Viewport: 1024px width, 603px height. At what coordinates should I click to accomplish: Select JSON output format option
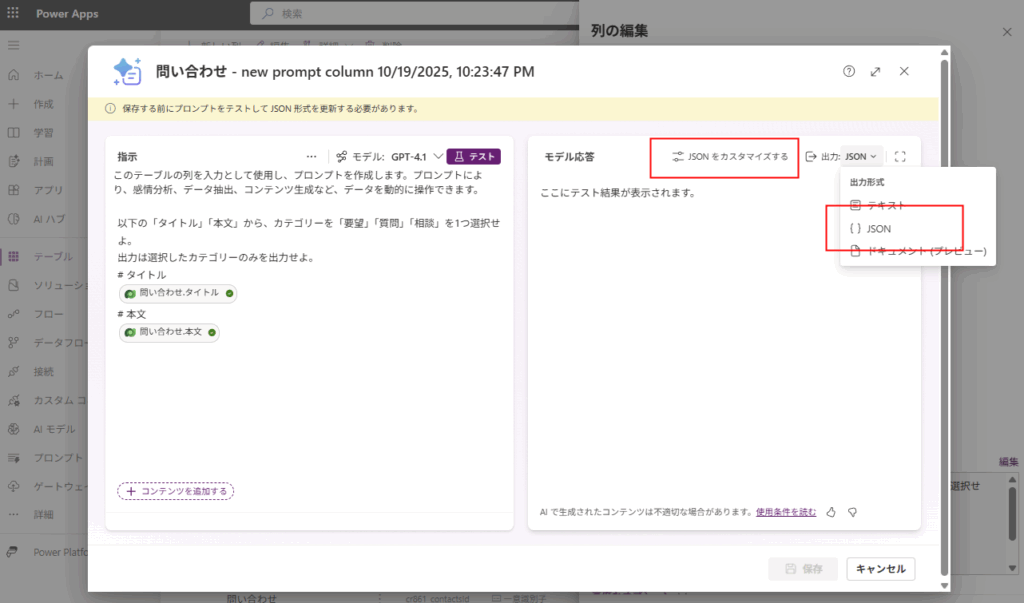click(876, 229)
